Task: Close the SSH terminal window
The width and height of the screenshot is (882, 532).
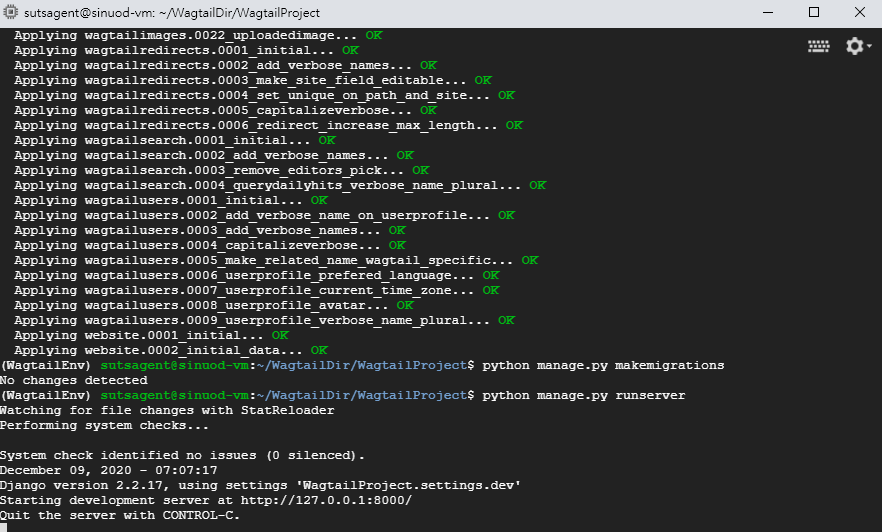Action: tap(860, 12)
